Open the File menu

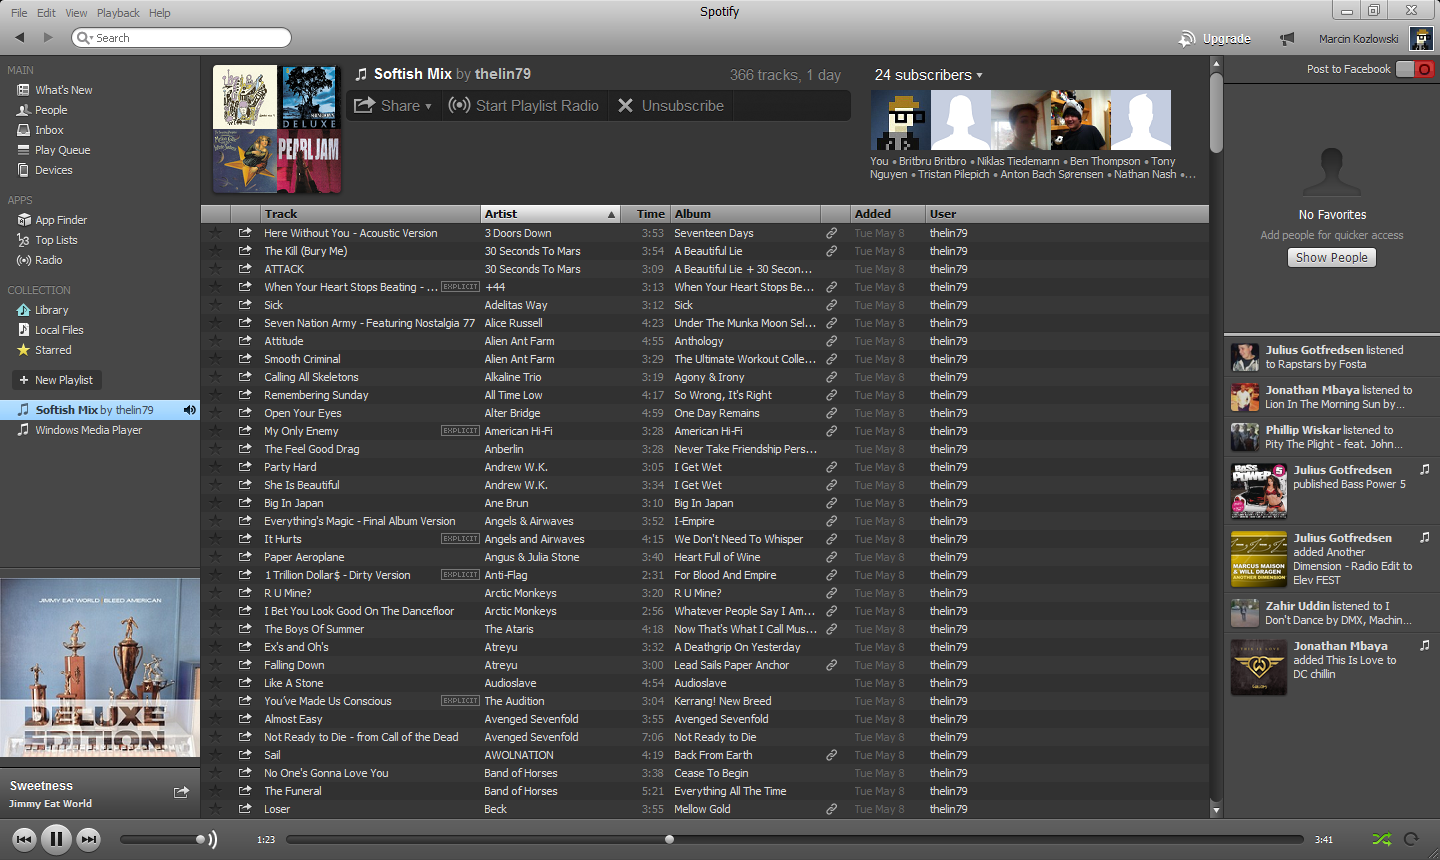(19, 13)
